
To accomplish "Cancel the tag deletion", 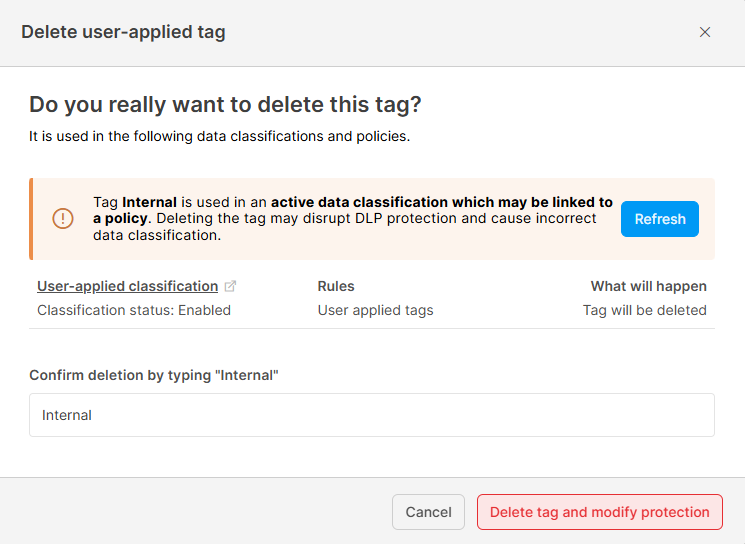I will tap(428, 512).
